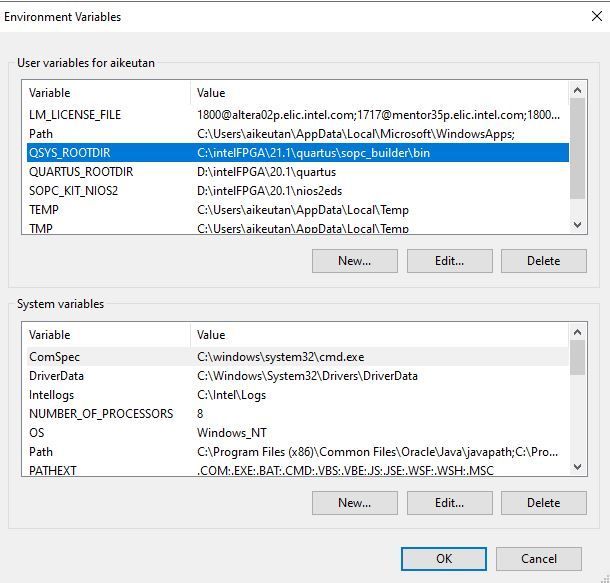610x583 pixels.
Task: Click Edit button under User variables
Action: (449, 261)
